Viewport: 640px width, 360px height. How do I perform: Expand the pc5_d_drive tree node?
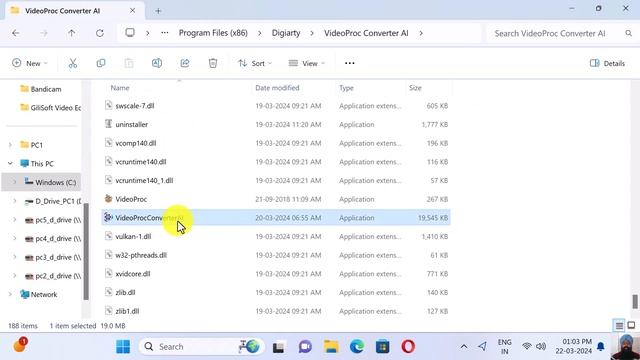pos(15,220)
